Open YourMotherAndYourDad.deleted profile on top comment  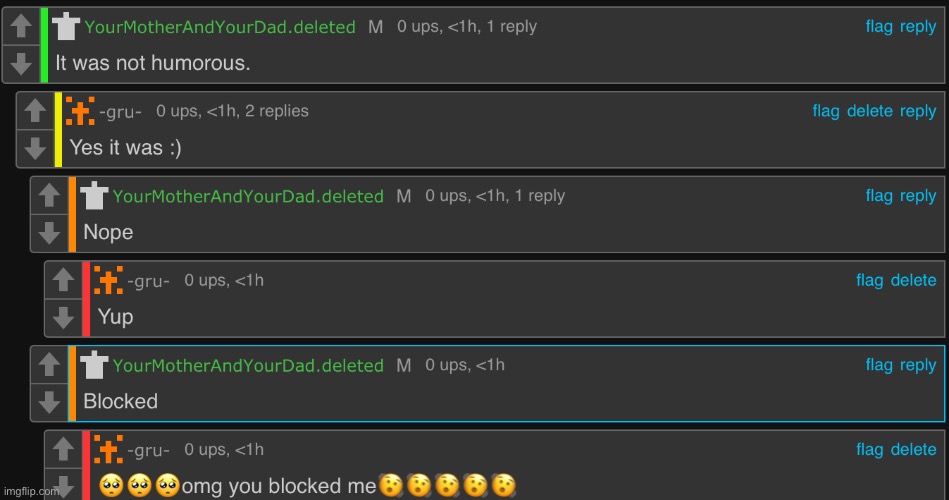220,27
